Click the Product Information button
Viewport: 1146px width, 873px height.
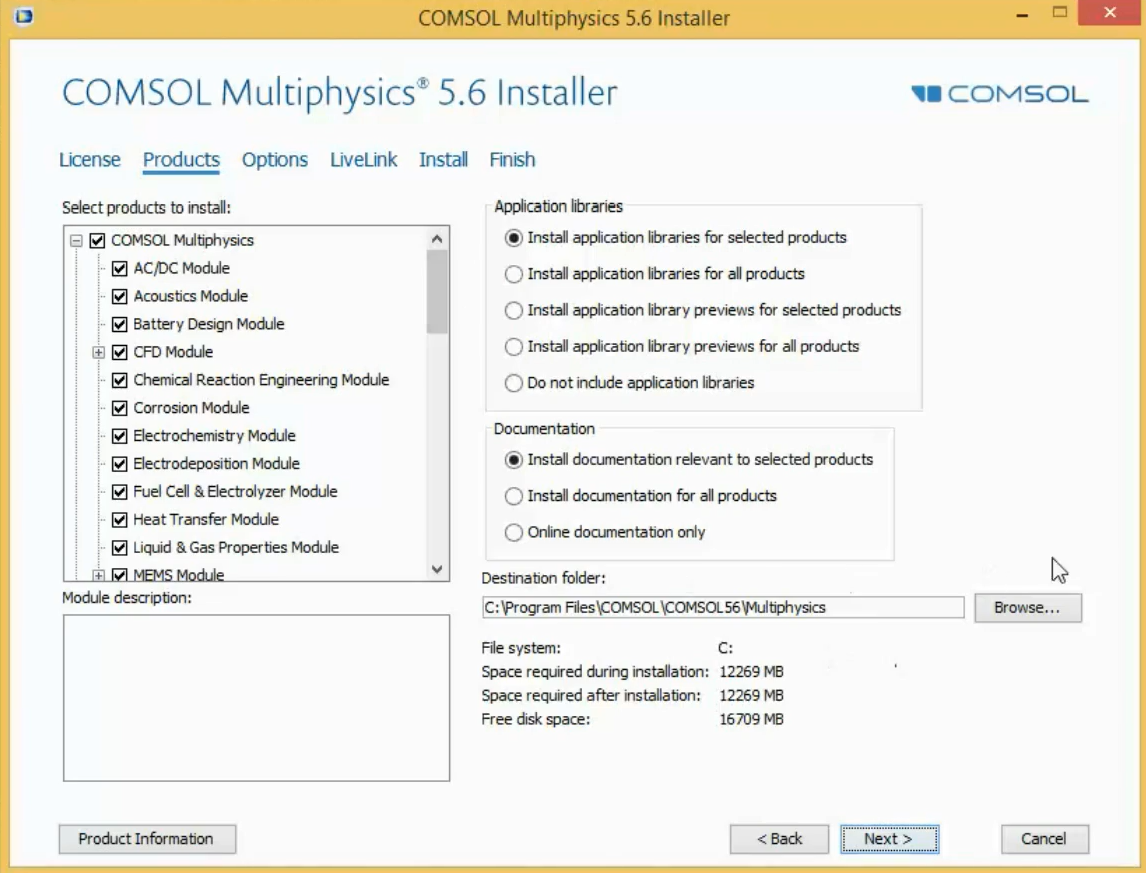(x=147, y=839)
